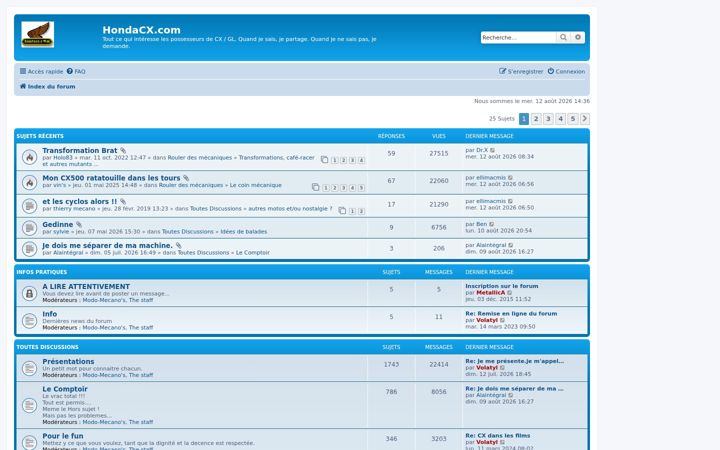The image size is (720, 450).
Task: Click HondaCX.com site title
Action: (141, 30)
